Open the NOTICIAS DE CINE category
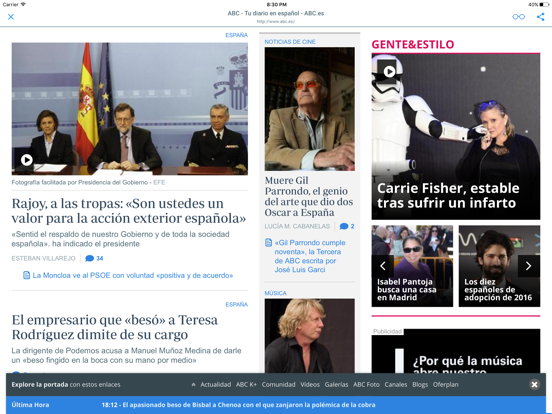 coord(290,42)
